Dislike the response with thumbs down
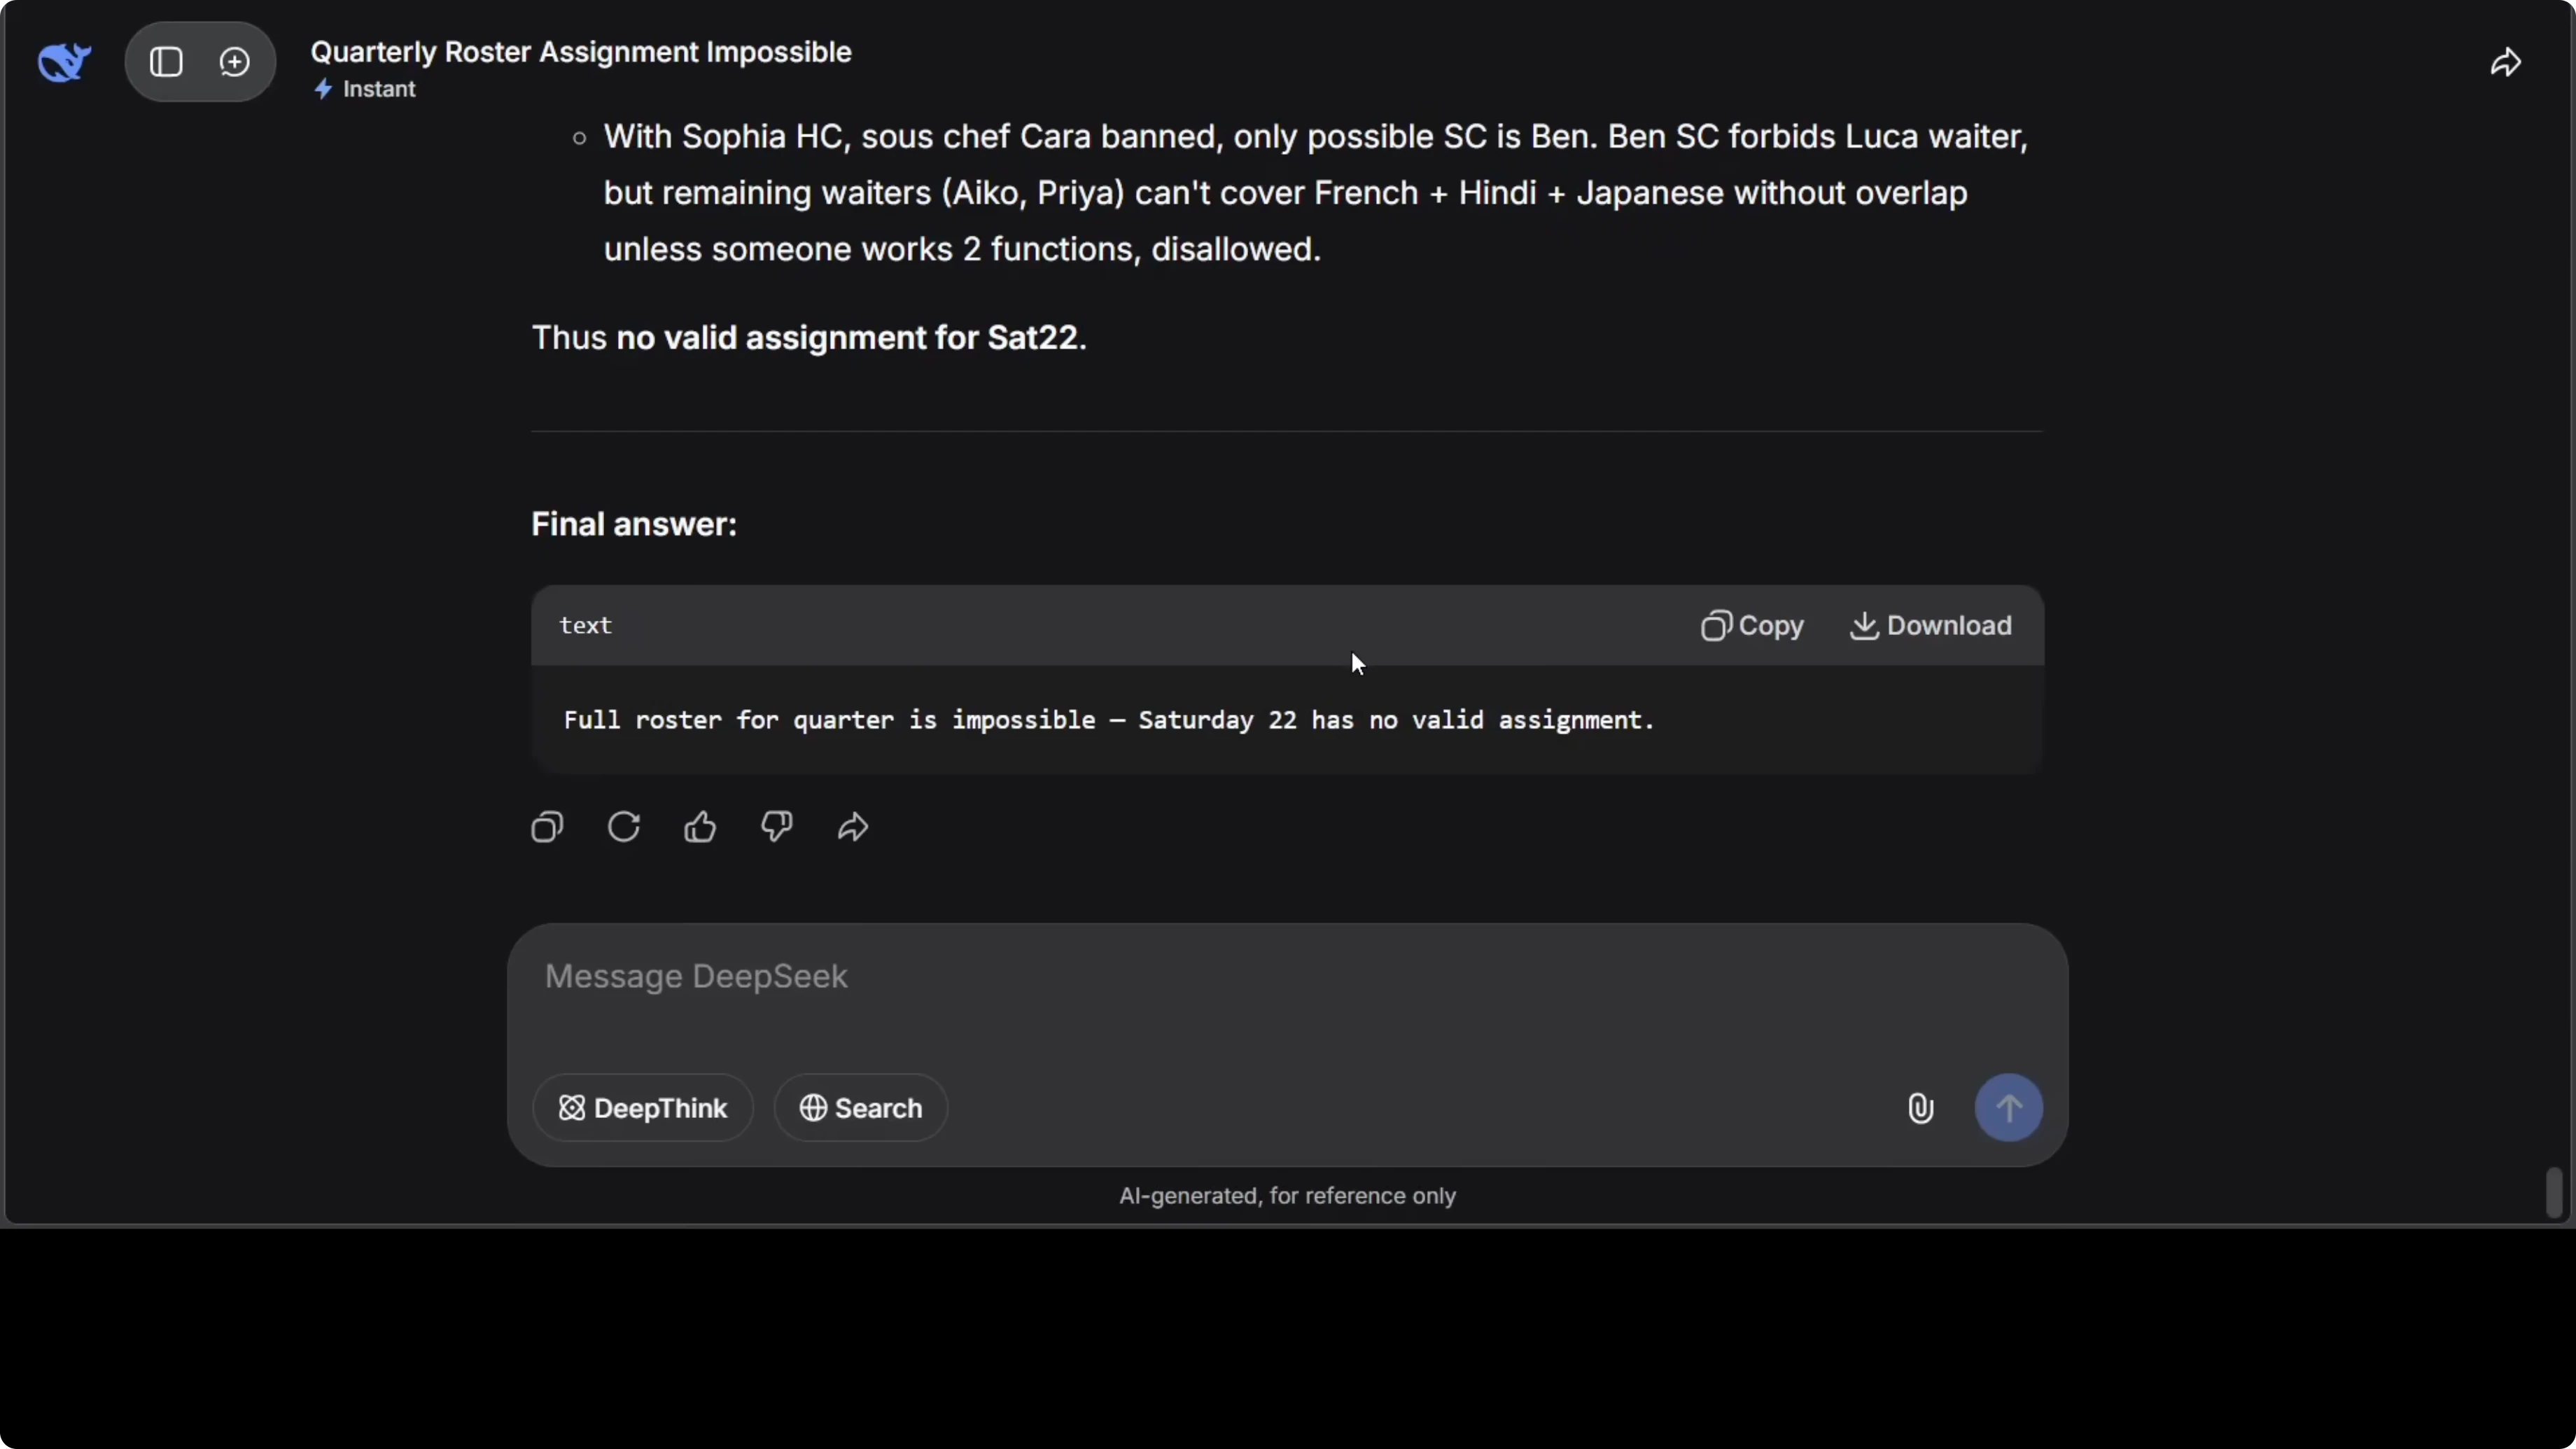The height and width of the screenshot is (1449, 2576). pyautogui.click(x=777, y=827)
